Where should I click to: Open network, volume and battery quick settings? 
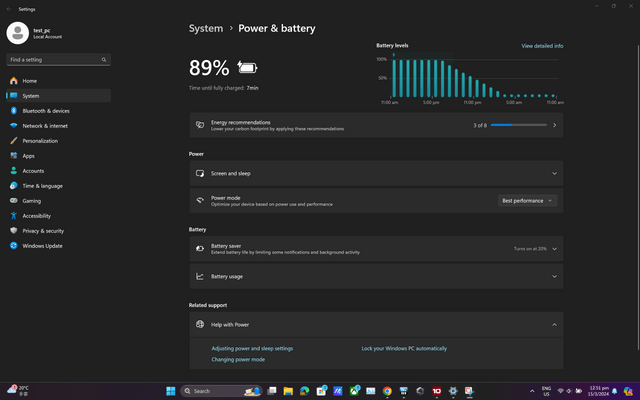pos(569,391)
